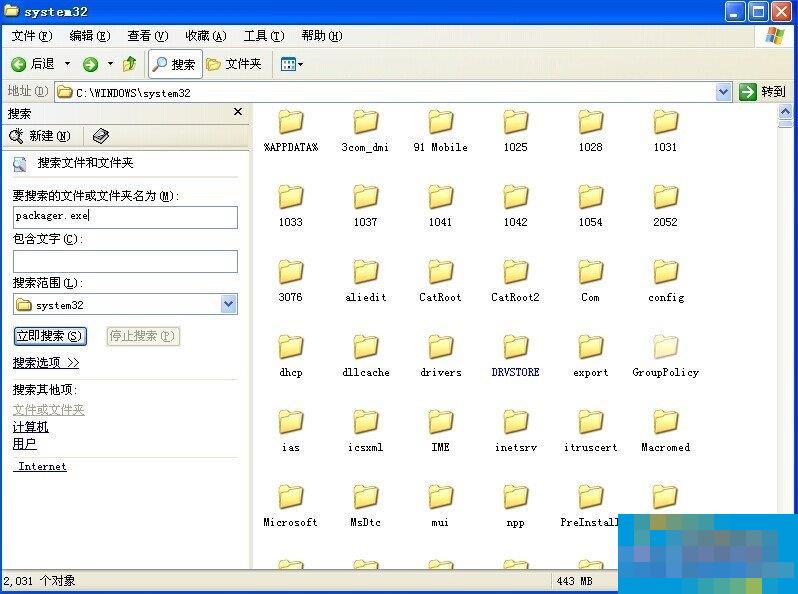
Task: Select the inetsrv folder
Action: click(x=516, y=431)
